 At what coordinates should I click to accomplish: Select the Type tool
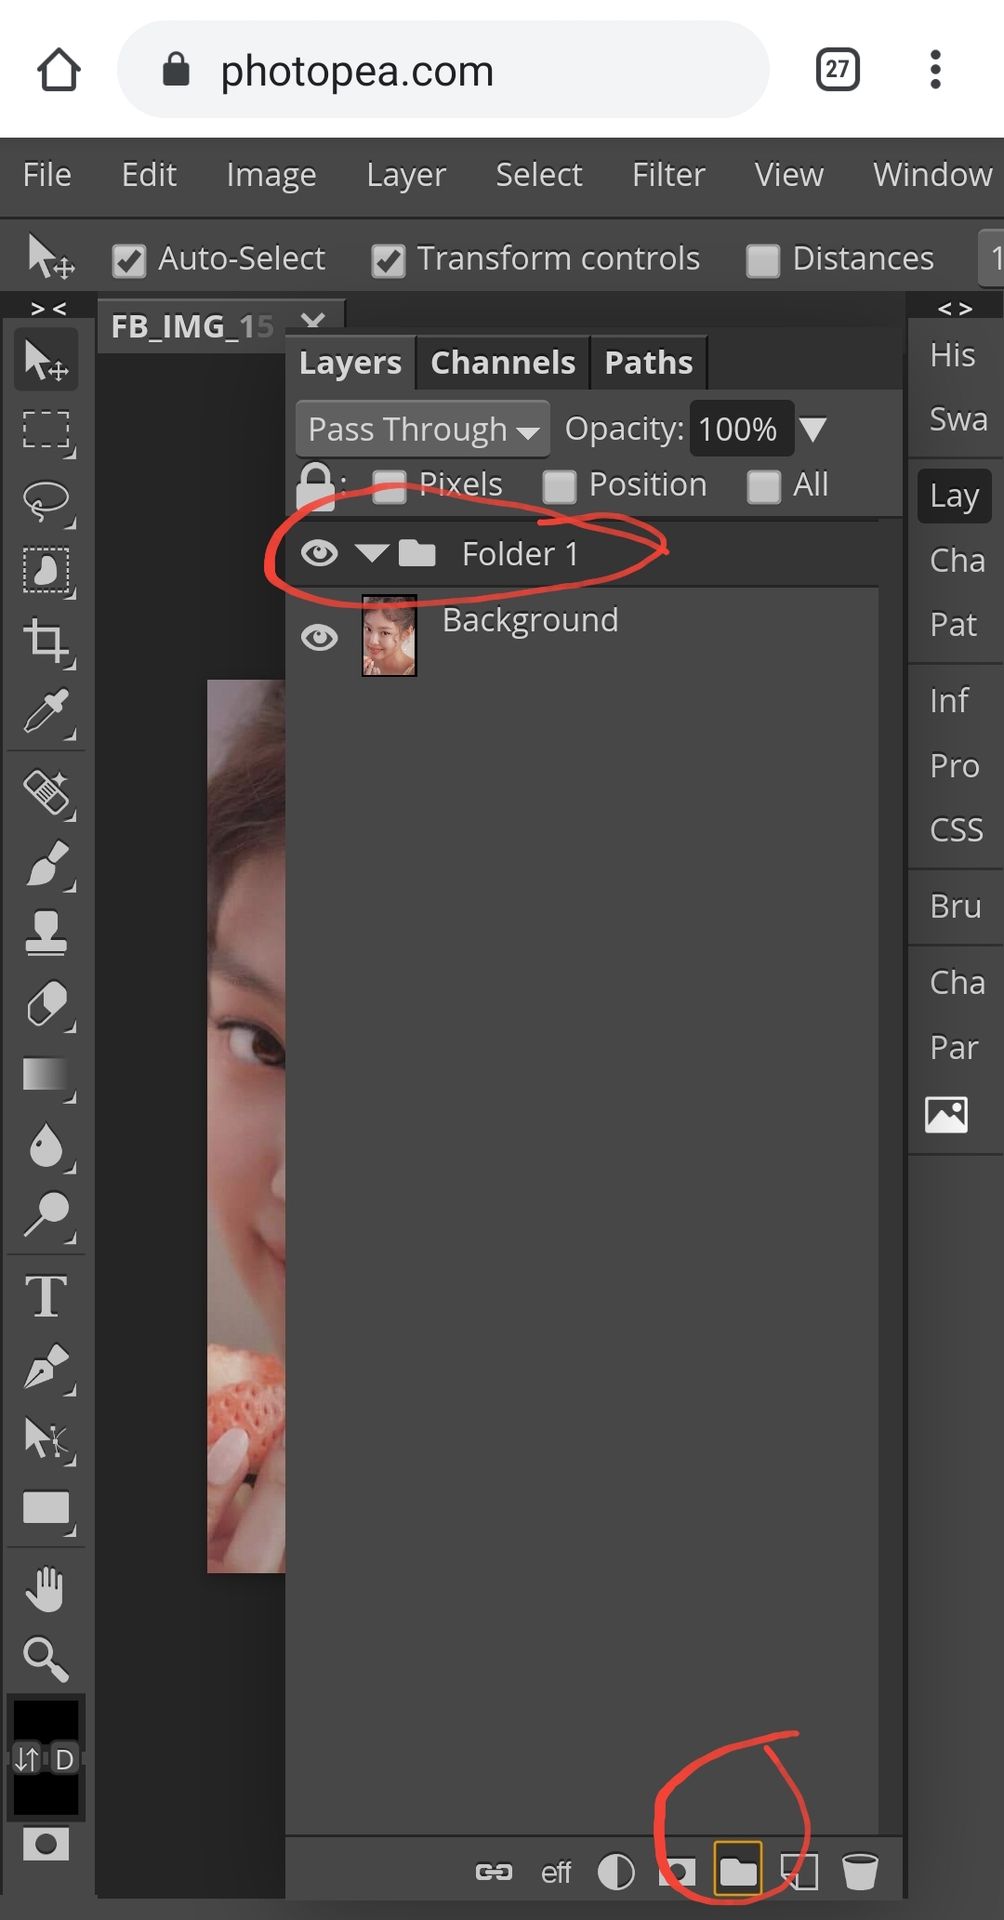coord(46,1297)
